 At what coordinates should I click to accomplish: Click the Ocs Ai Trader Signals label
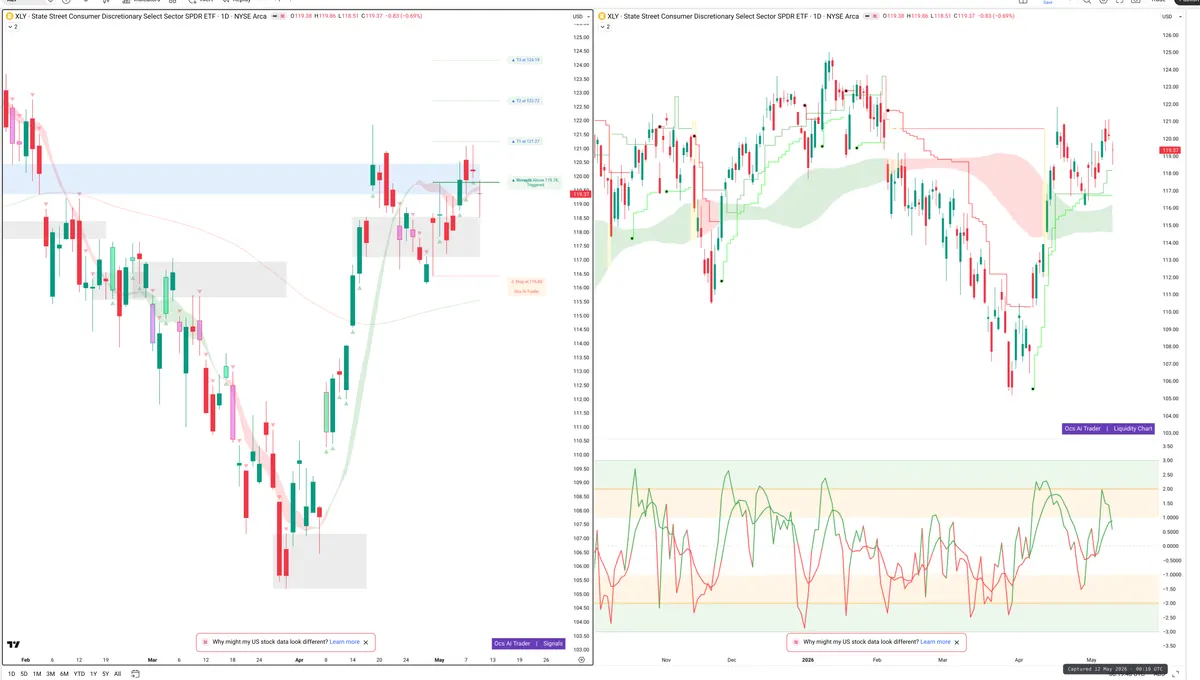tap(529, 643)
